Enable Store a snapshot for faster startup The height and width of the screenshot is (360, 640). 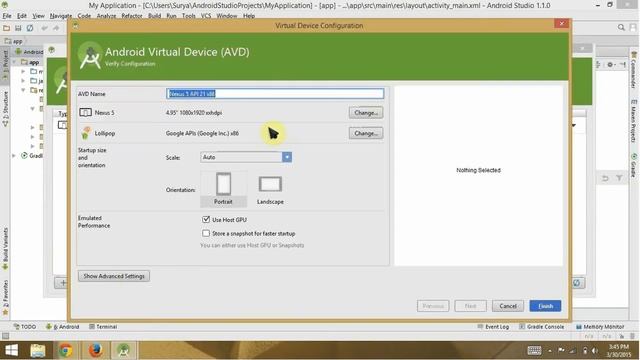206,233
